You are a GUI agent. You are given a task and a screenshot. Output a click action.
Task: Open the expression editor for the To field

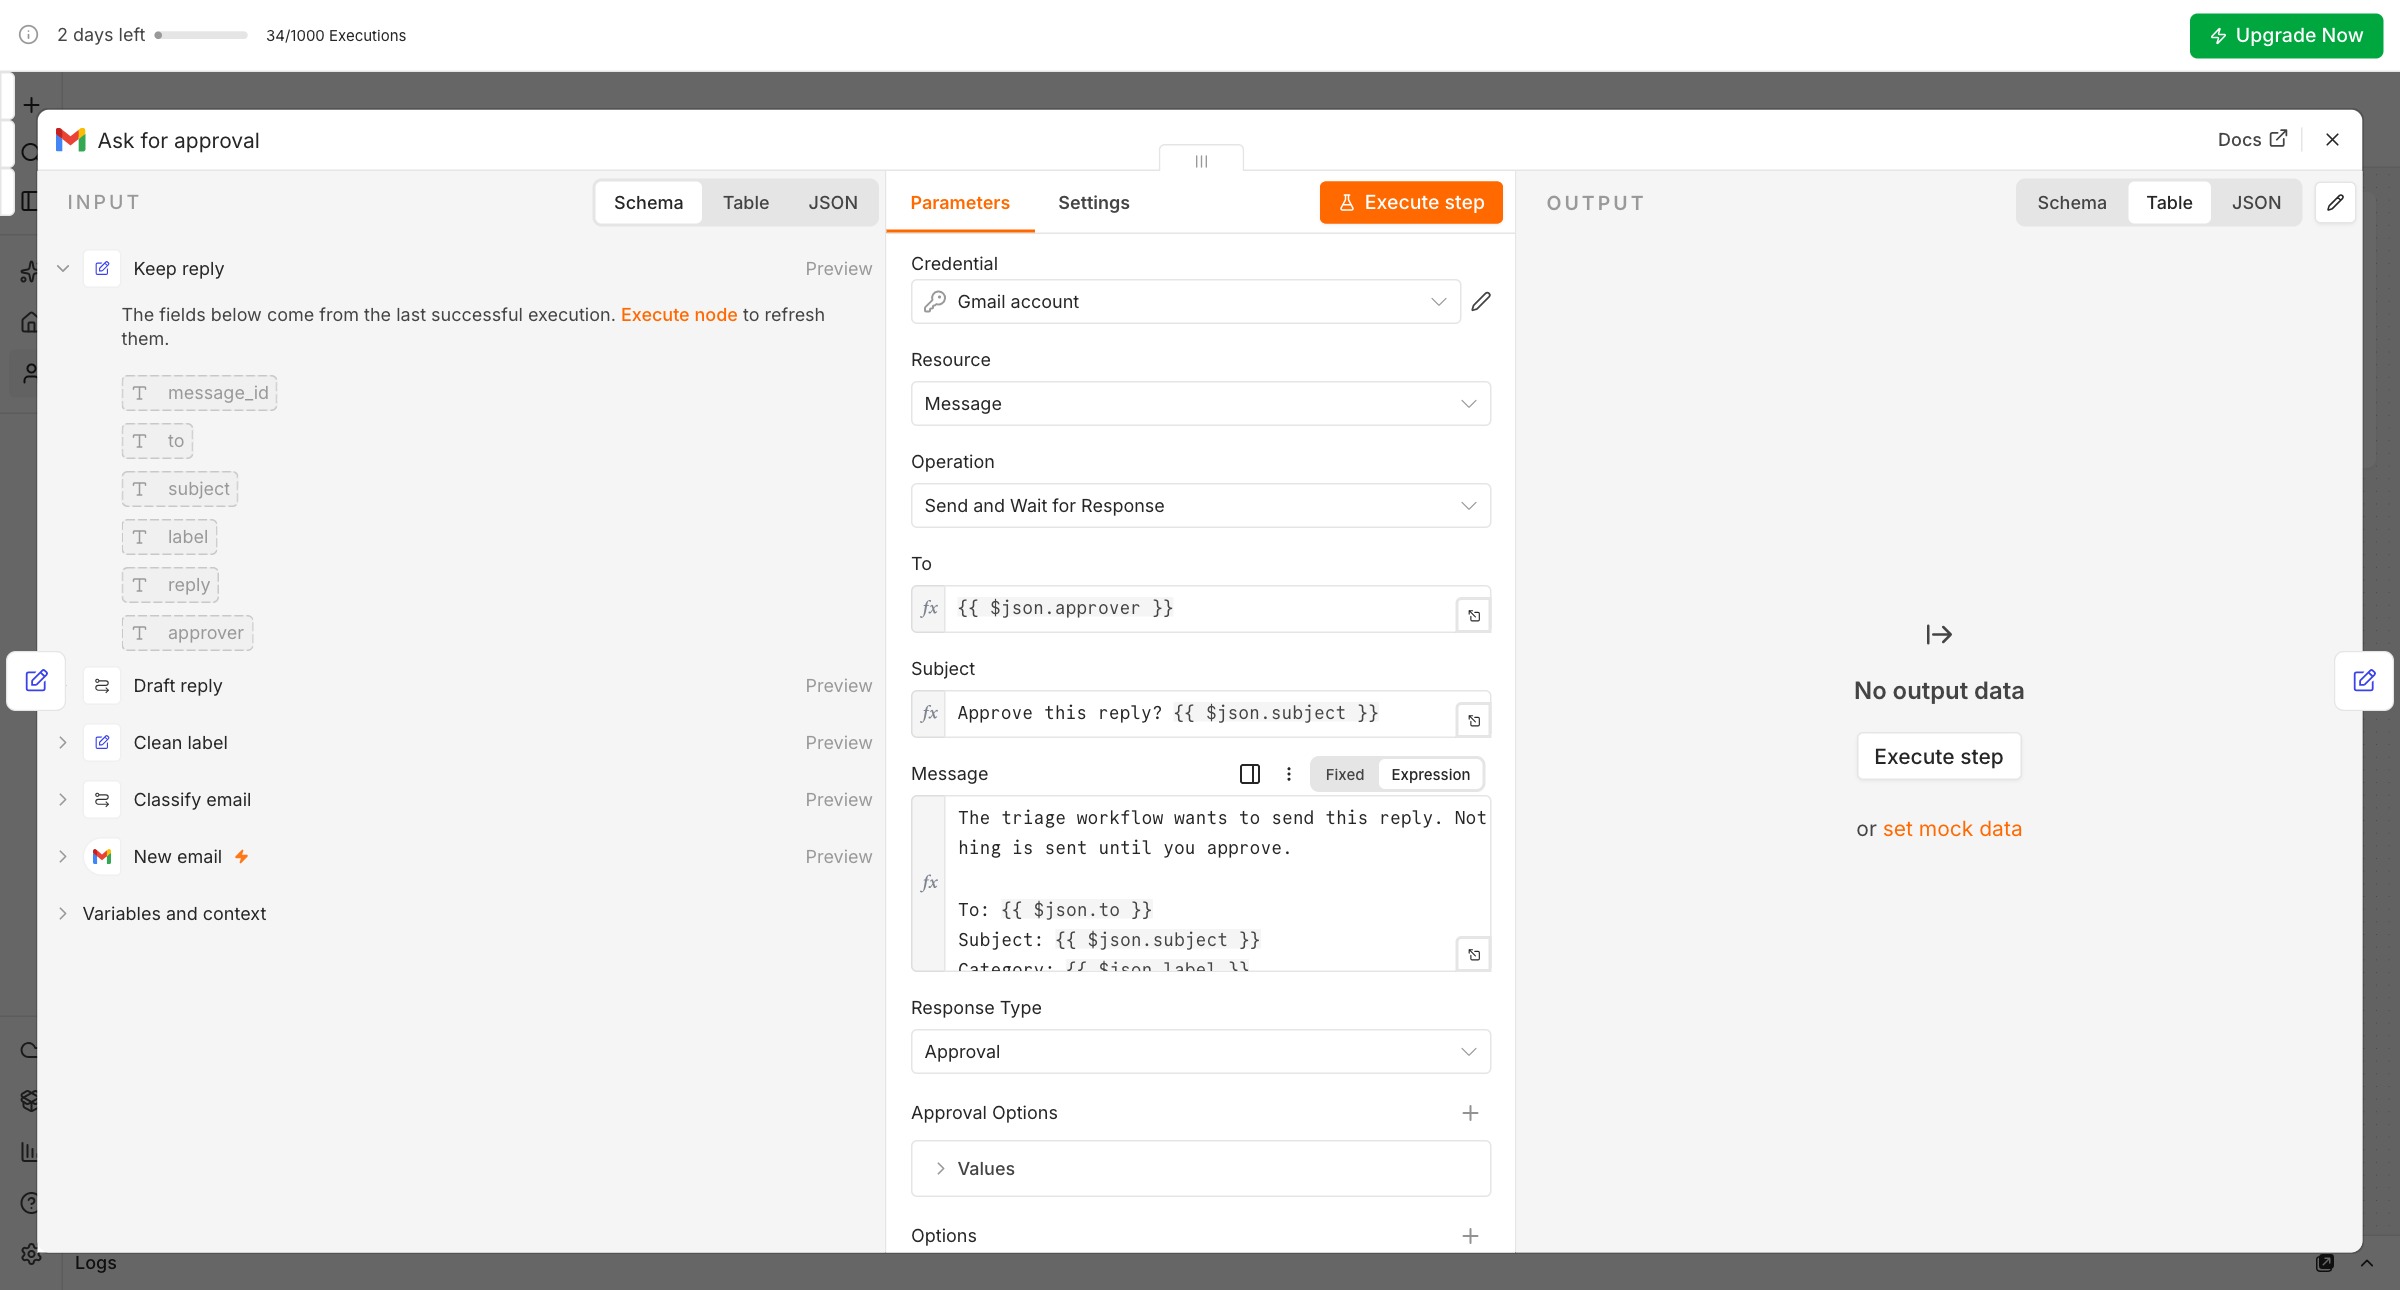[x=1474, y=616]
